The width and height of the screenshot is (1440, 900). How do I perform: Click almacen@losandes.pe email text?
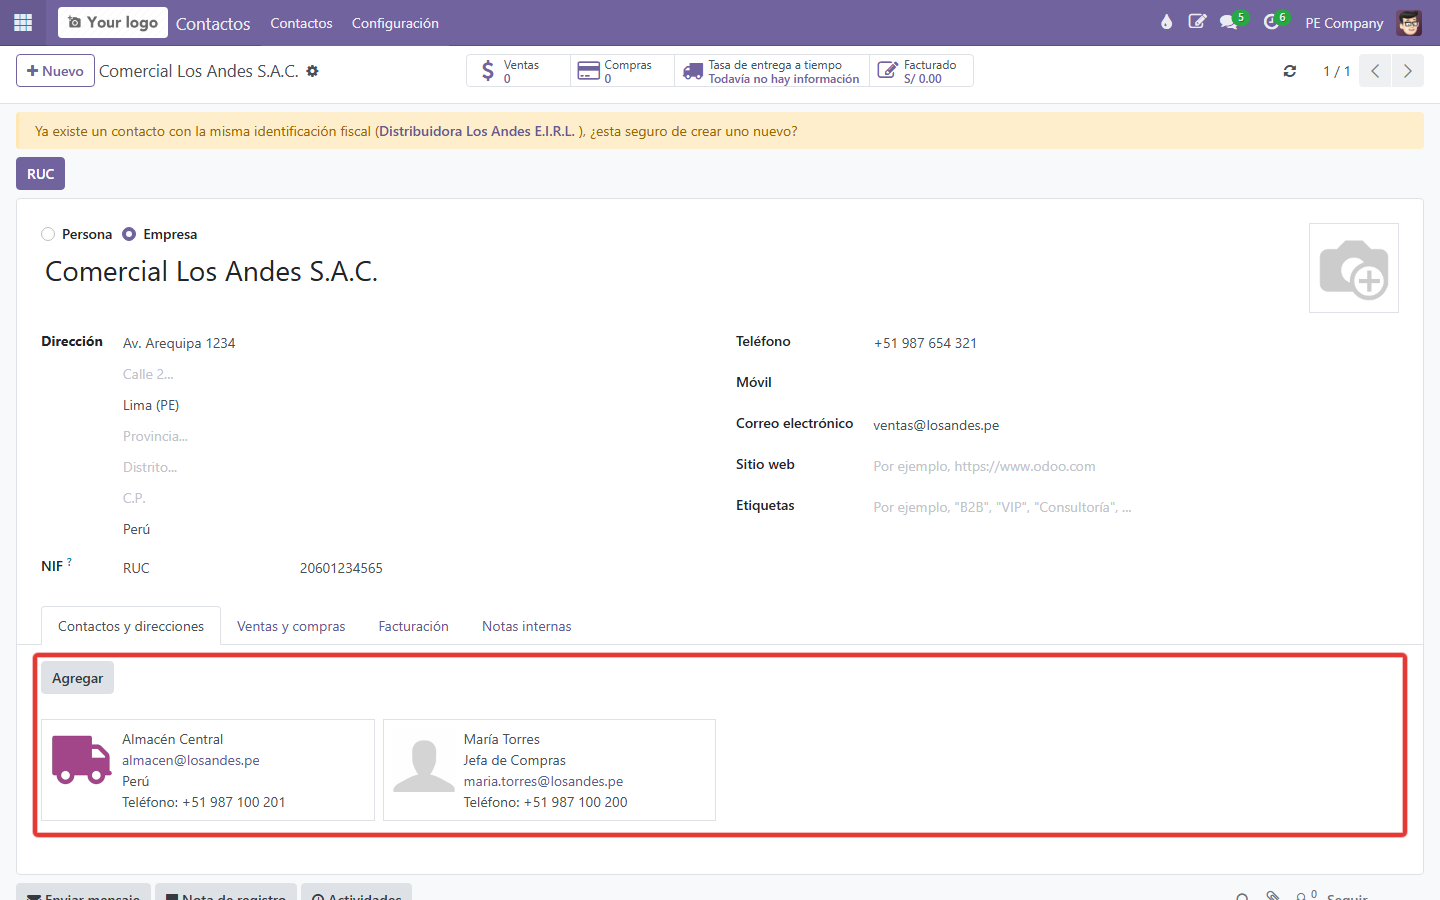(x=191, y=760)
